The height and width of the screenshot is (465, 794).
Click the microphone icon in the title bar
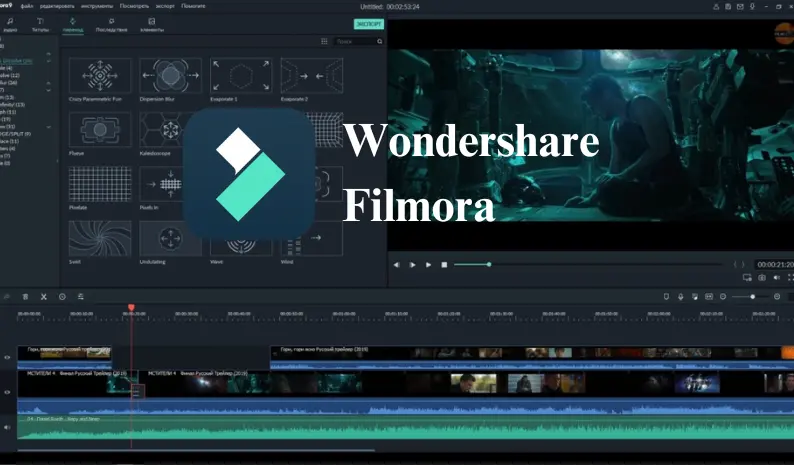pyautogui.click(x=752, y=7)
